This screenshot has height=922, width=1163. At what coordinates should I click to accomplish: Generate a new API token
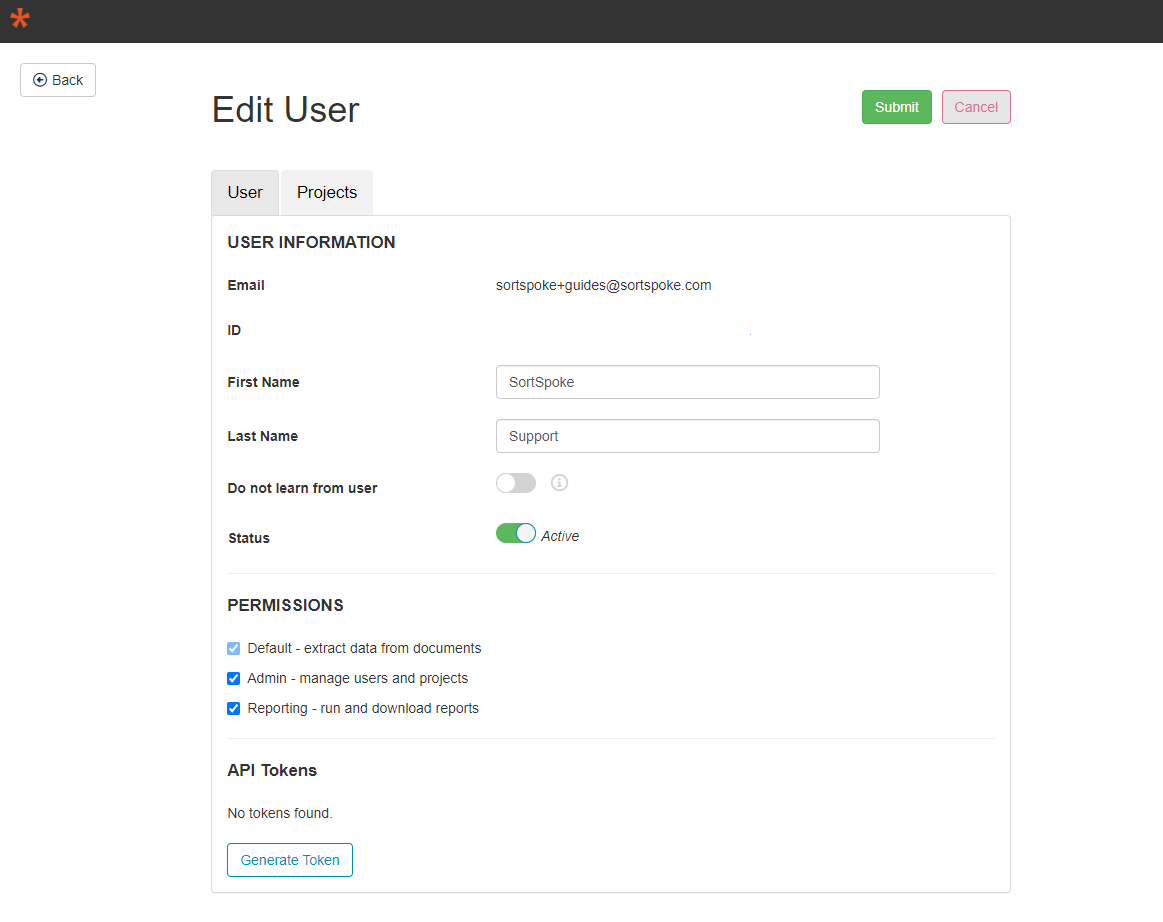tap(289, 860)
